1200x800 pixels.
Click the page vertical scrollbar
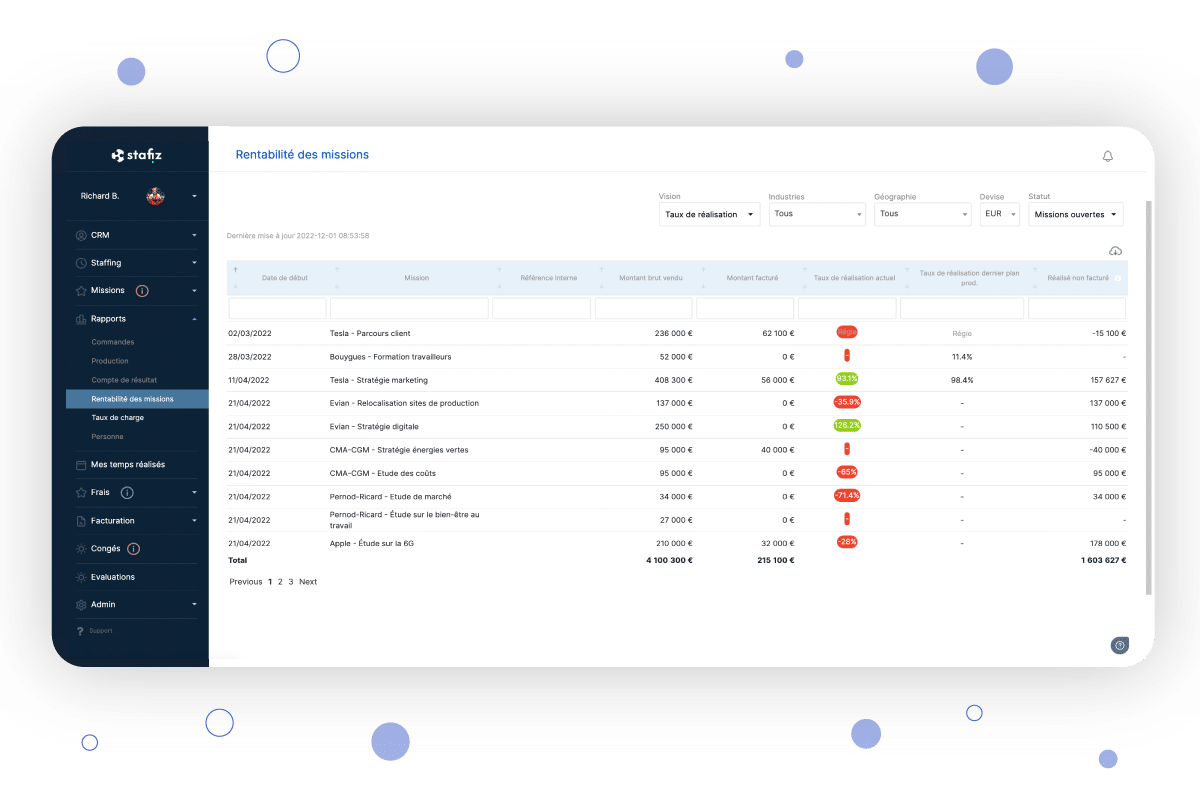coord(1148,397)
